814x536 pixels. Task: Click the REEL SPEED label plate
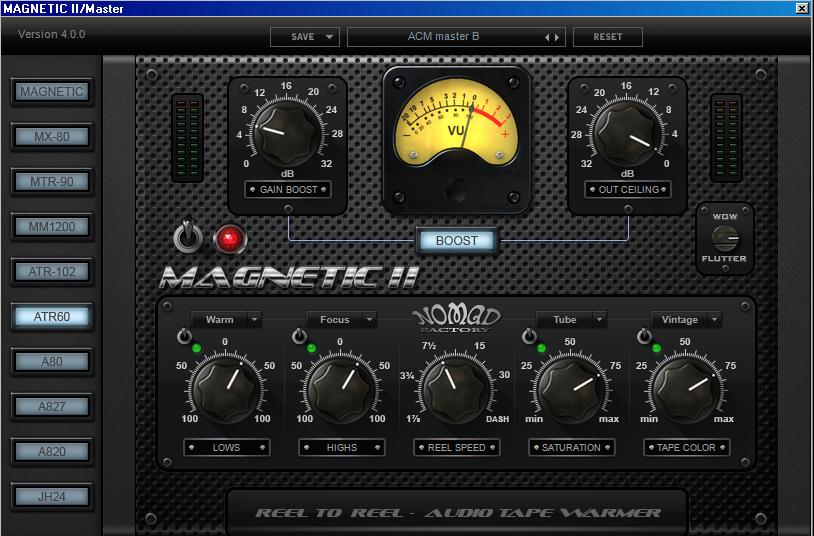tap(457, 447)
